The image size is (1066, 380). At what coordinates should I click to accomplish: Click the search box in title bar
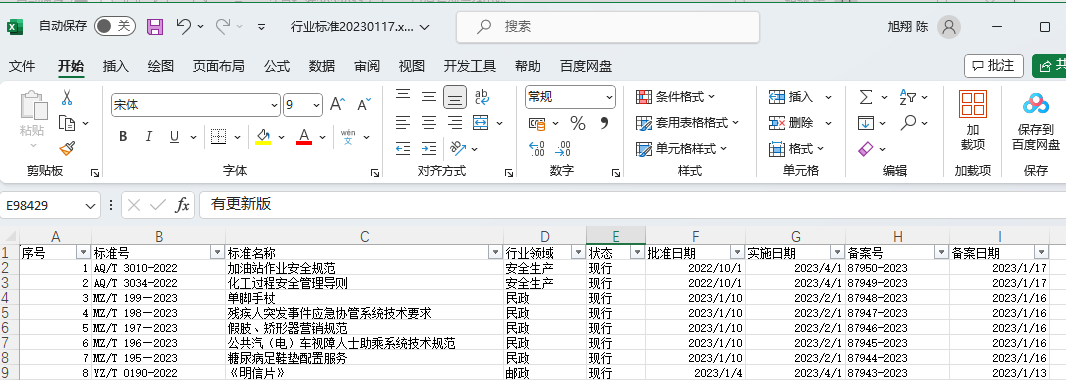tap(608, 27)
